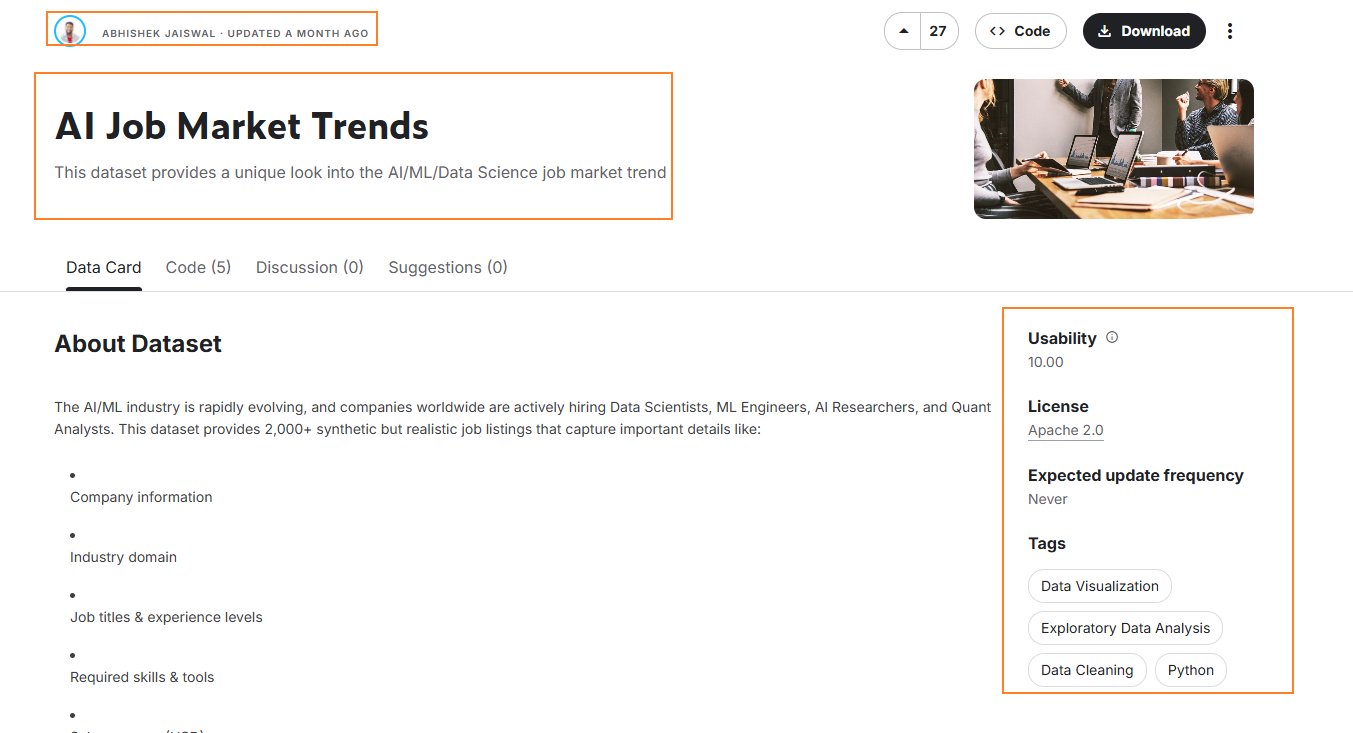Click the Updated a month ago text
Image resolution: width=1353 pixels, height=733 pixels.
tap(298, 33)
